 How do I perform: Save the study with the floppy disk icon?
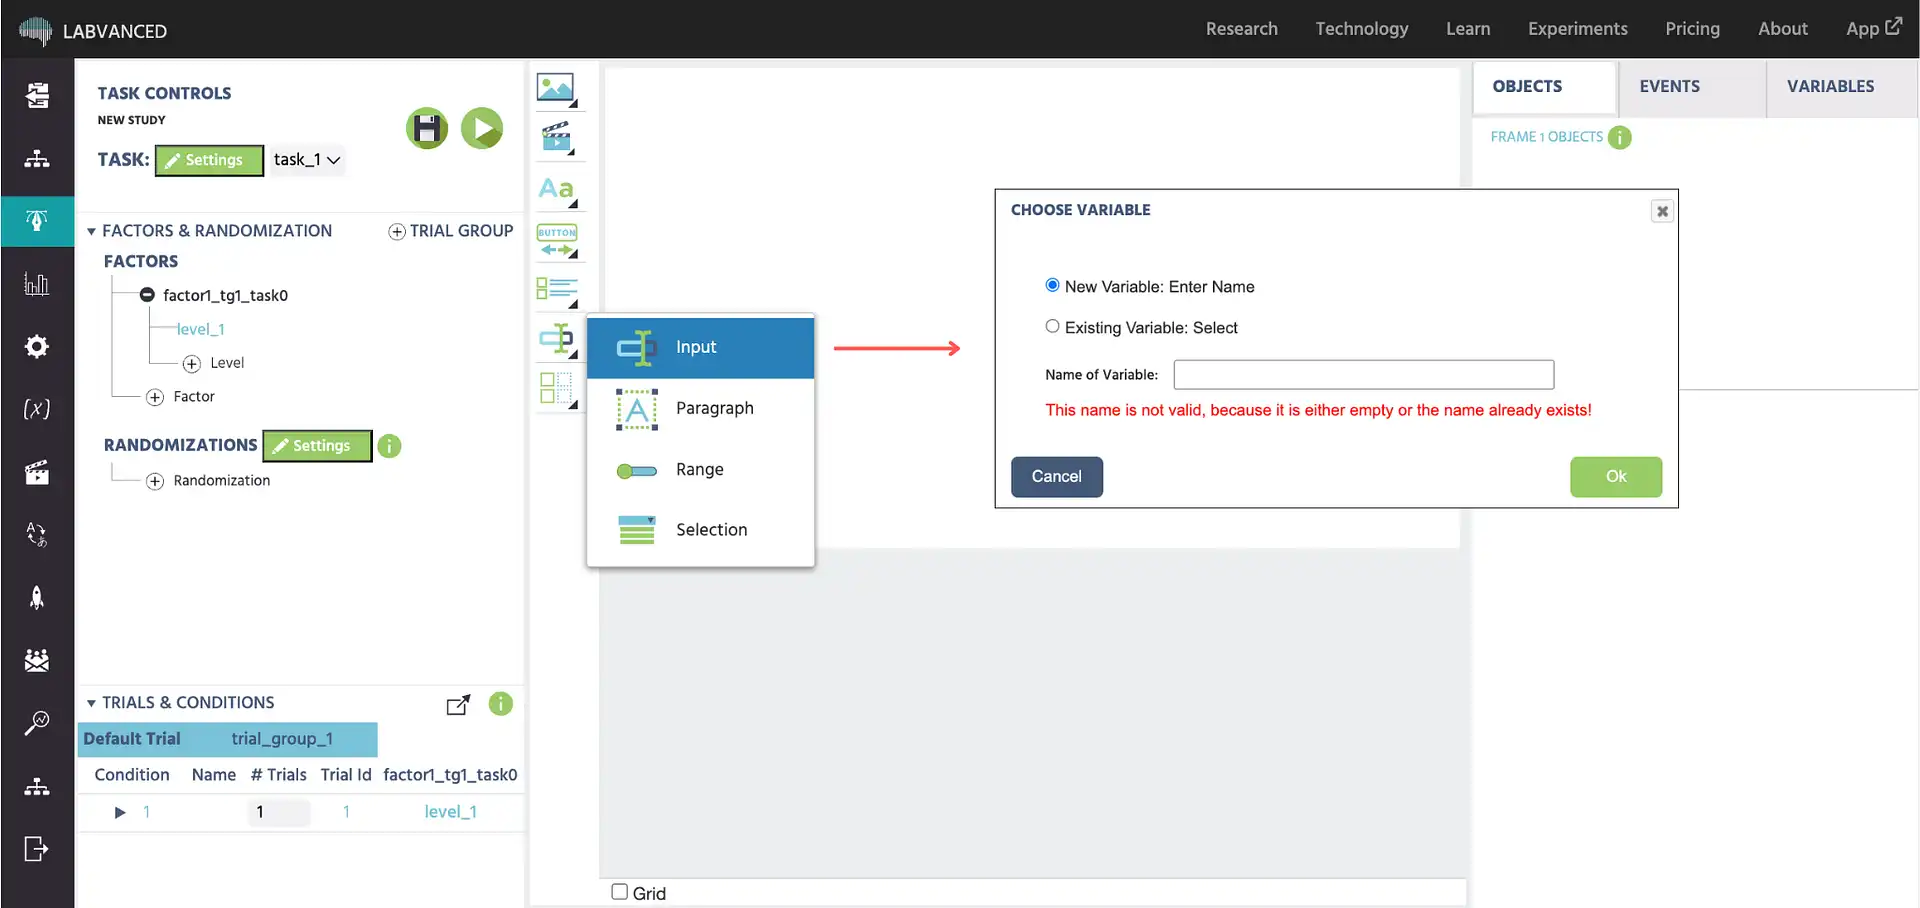coord(427,129)
